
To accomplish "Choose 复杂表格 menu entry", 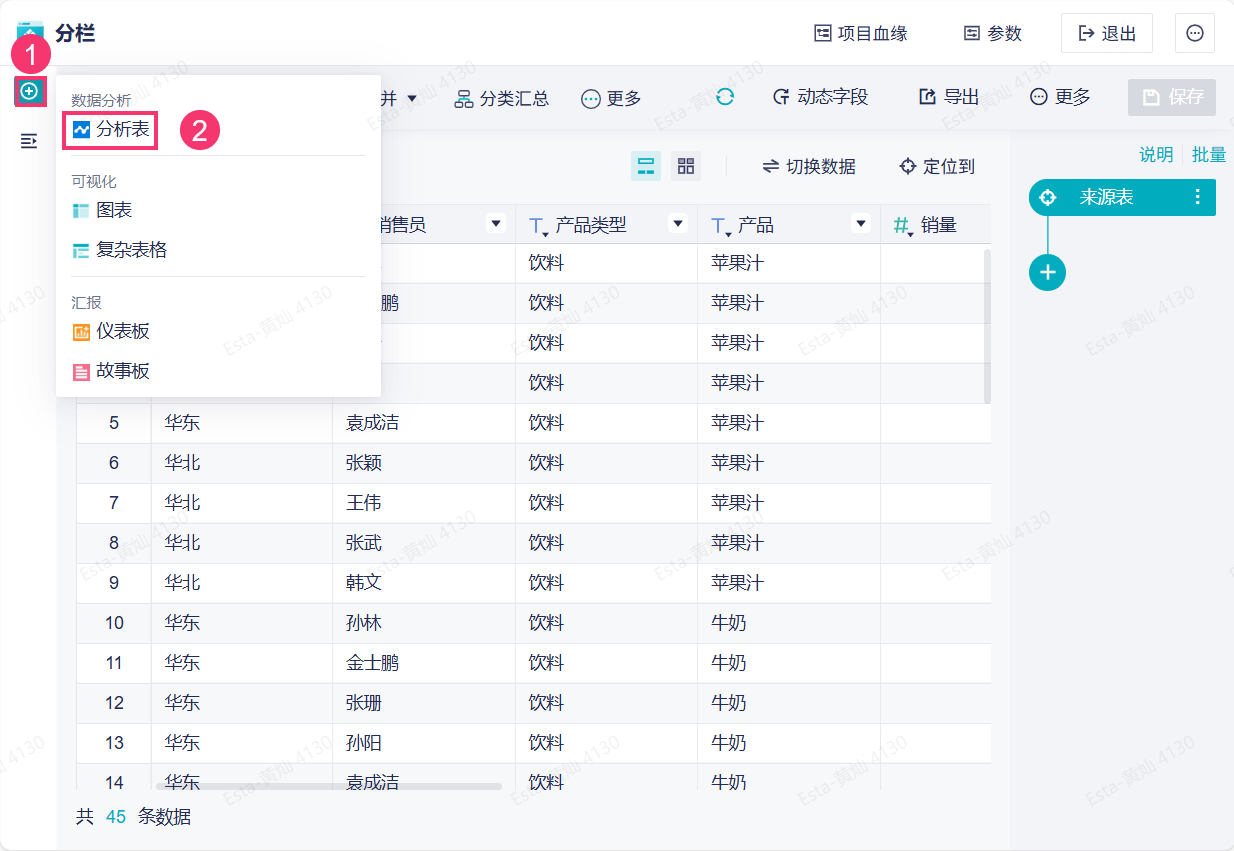I will pyautogui.click(x=120, y=250).
